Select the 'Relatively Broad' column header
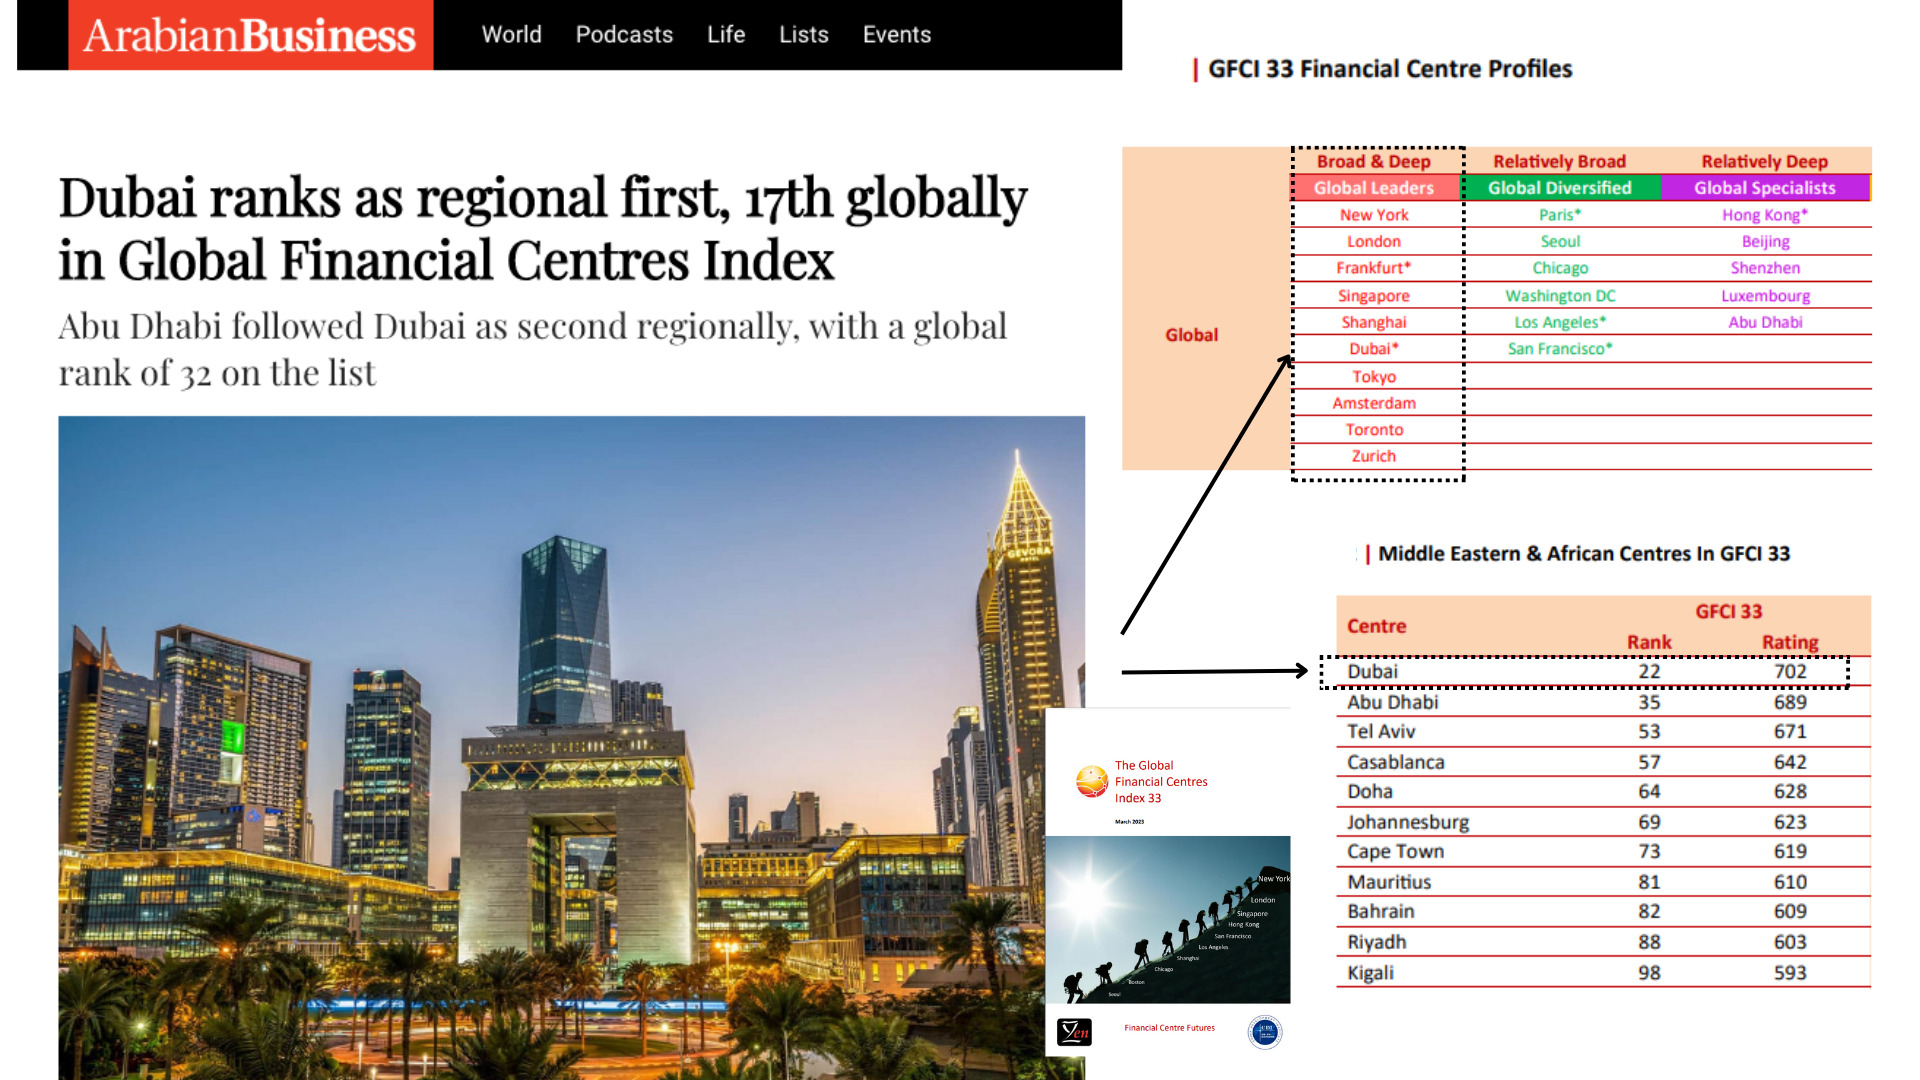This screenshot has height=1080, width=1920. point(1559,161)
